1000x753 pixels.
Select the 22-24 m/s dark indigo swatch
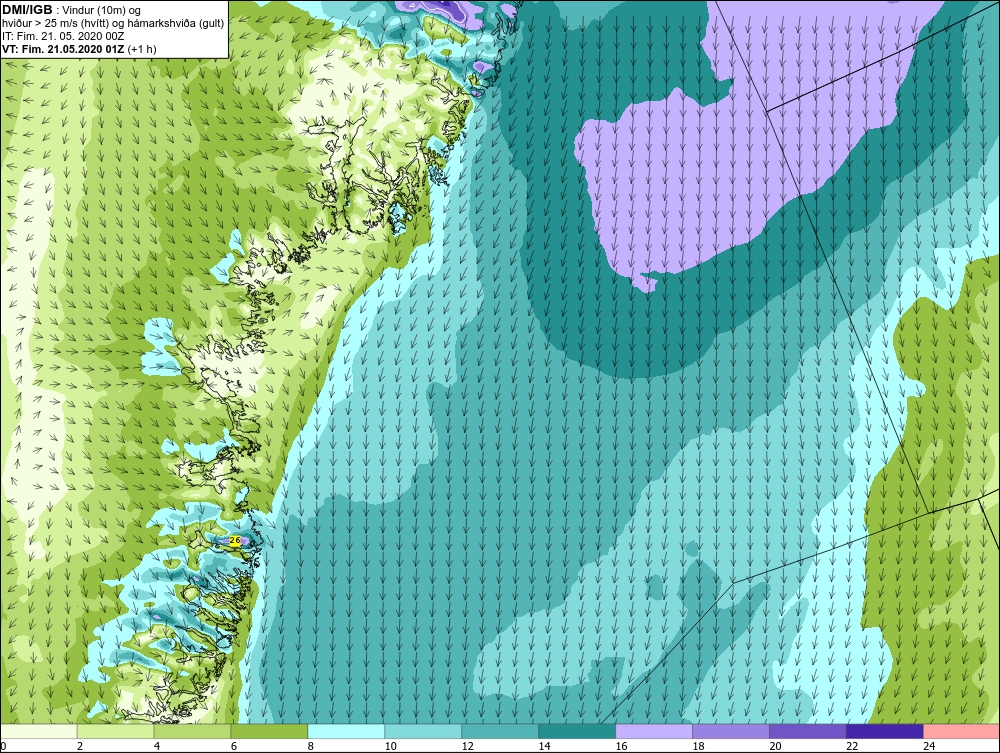885,731
